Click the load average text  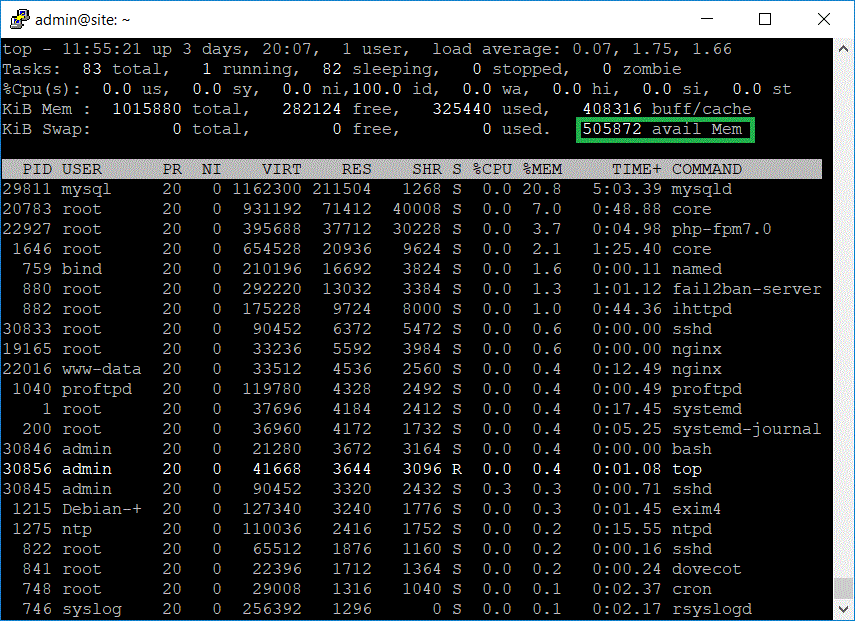pyautogui.click(x=582, y=49)
